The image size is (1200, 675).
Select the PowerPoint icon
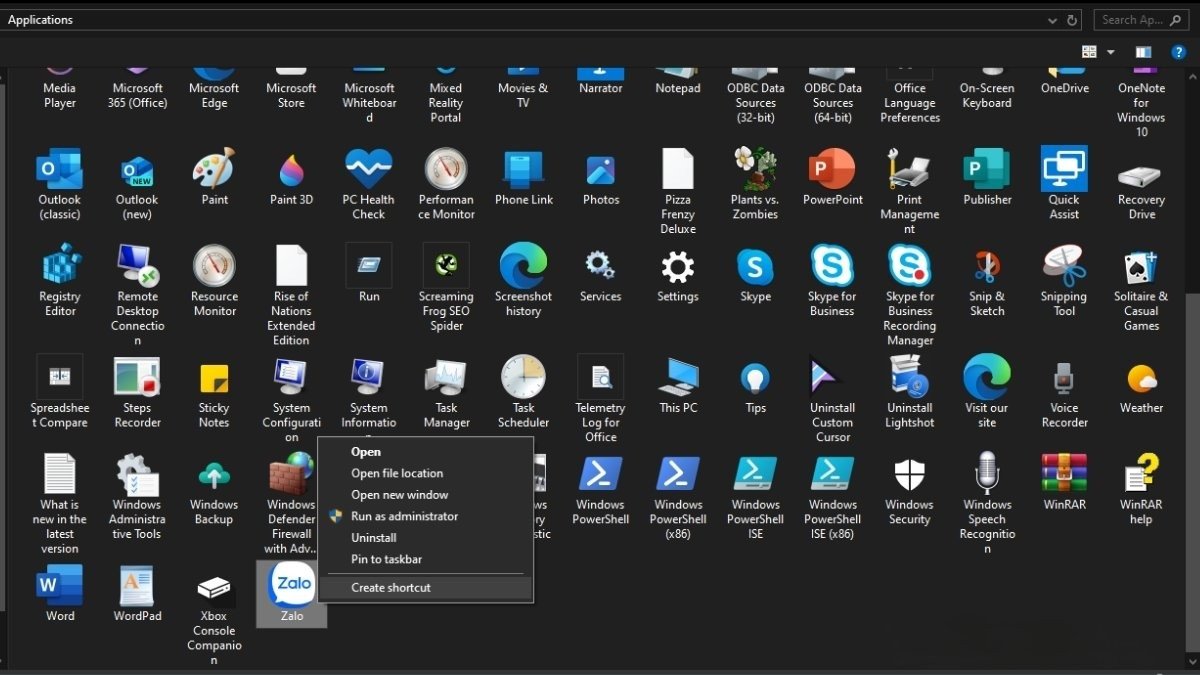[x=832, y=170]
